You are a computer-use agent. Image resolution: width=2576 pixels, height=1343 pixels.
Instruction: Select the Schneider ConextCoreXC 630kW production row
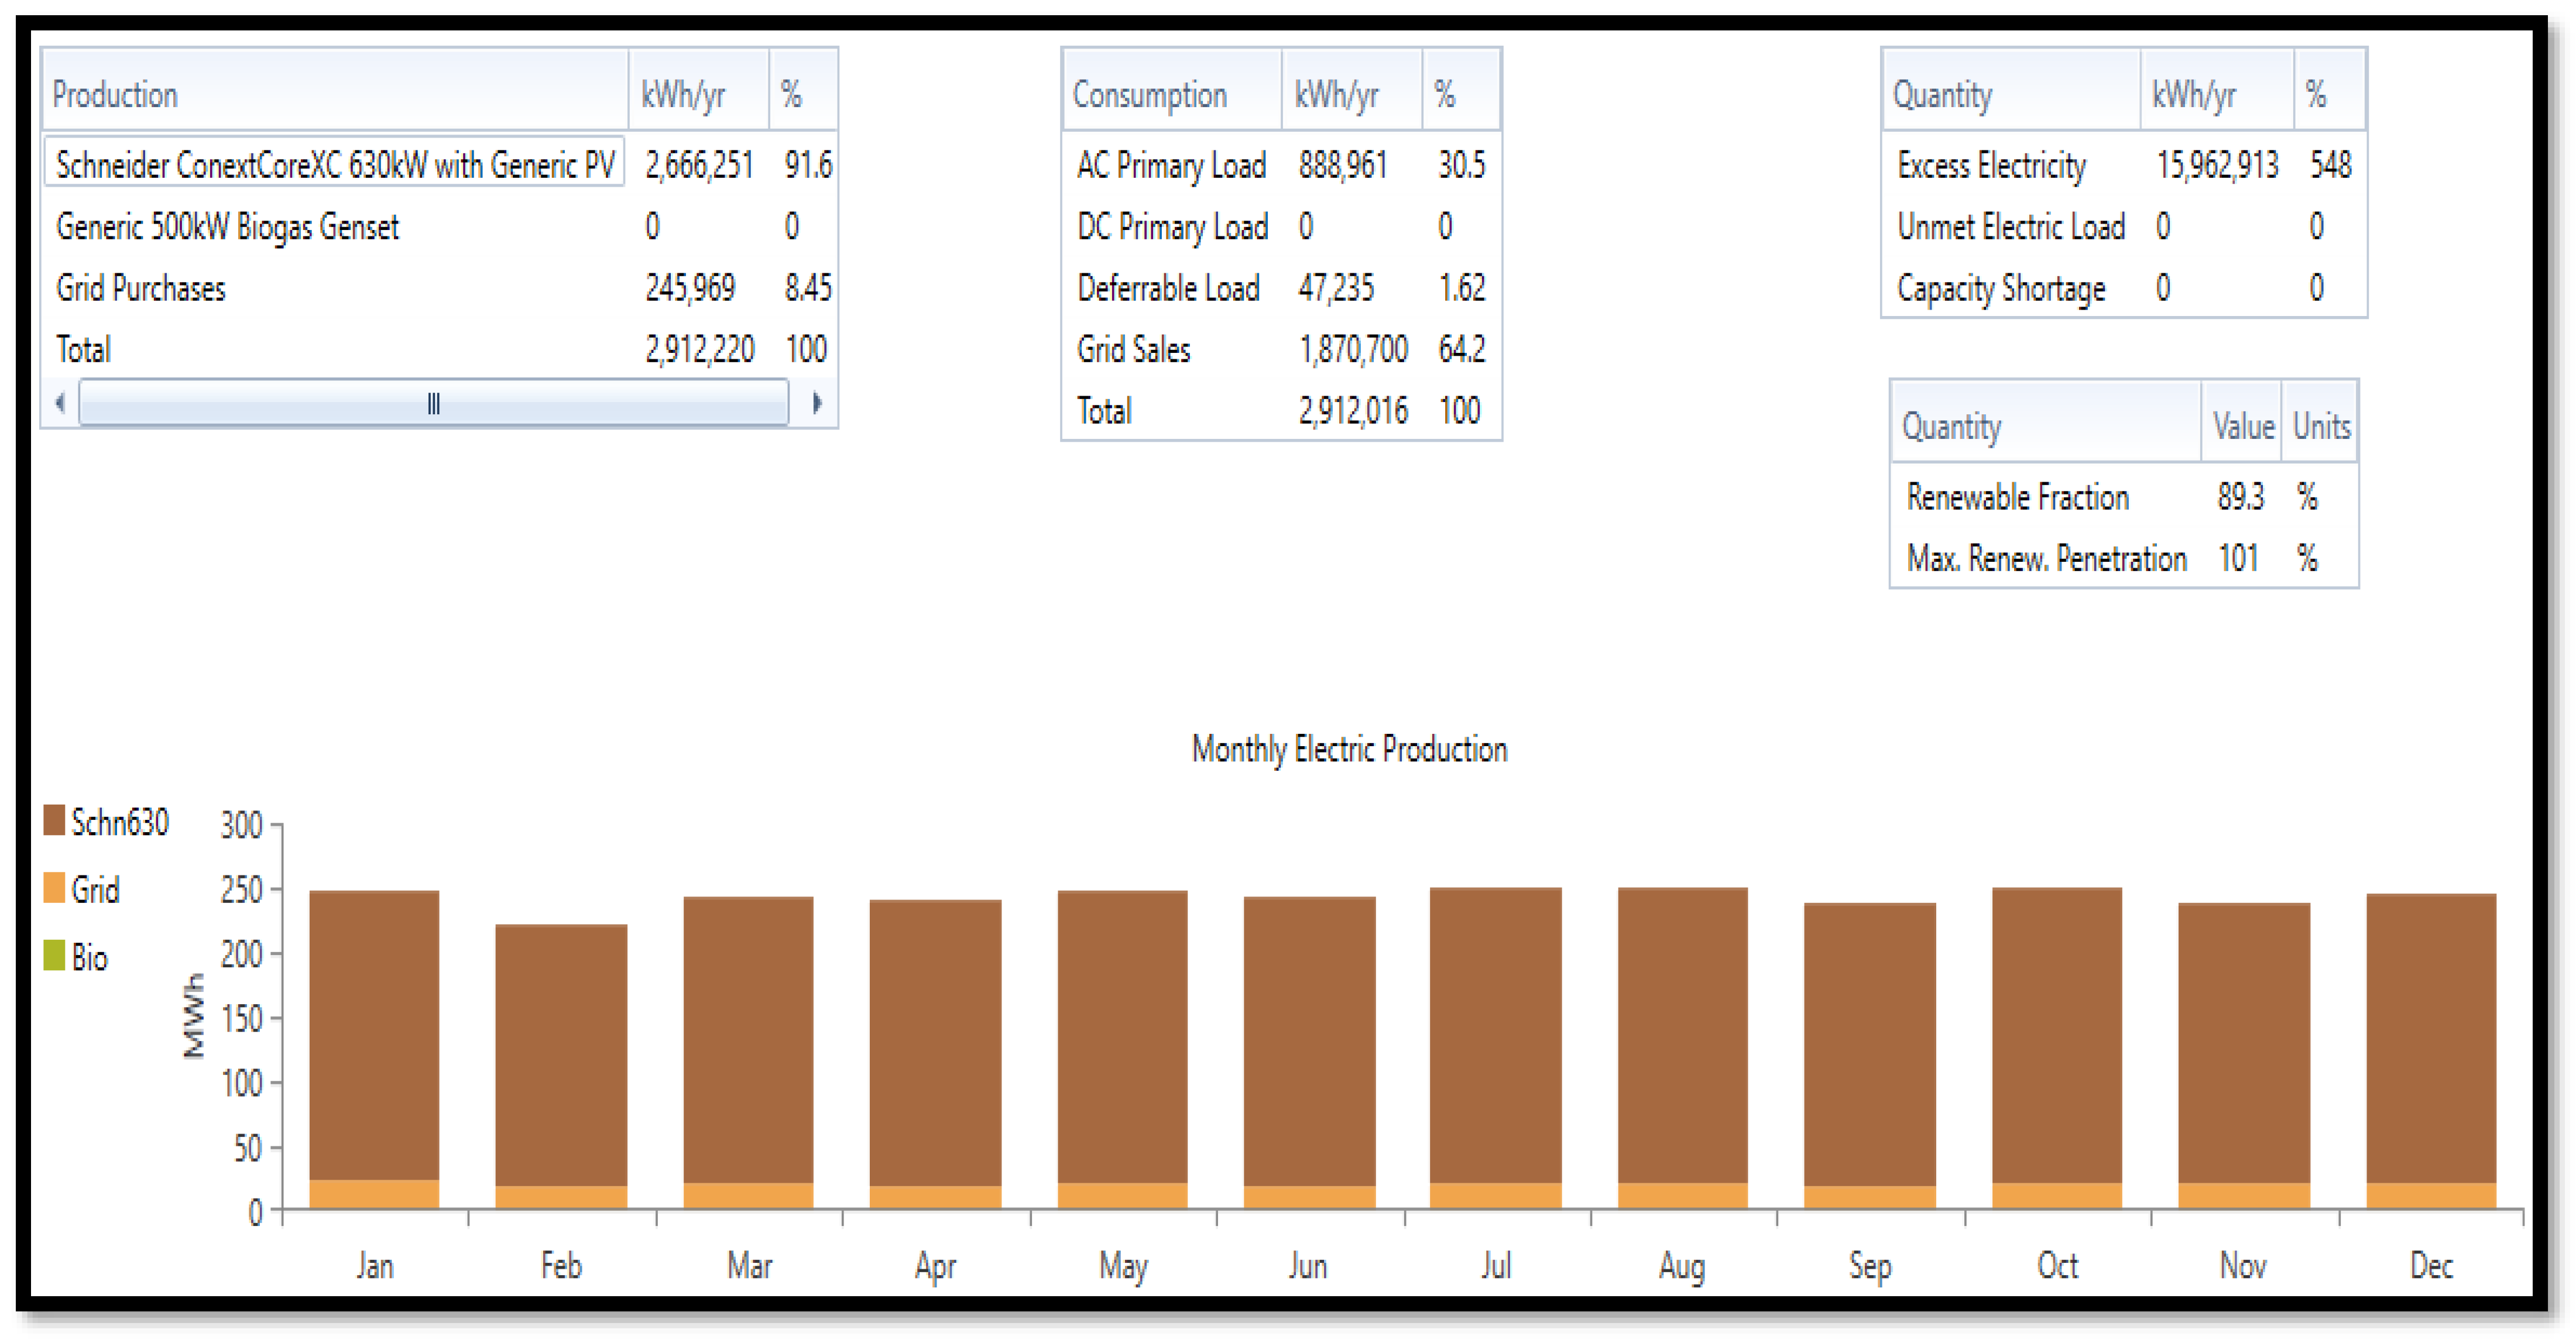pyautogui.click(x=334, y=164)
